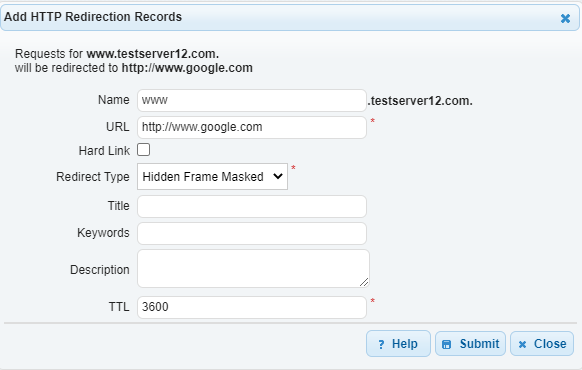This screenshot has width=582, height=370.
Task: Click the Hard Link label text
Action: click(x=104, y=151)
